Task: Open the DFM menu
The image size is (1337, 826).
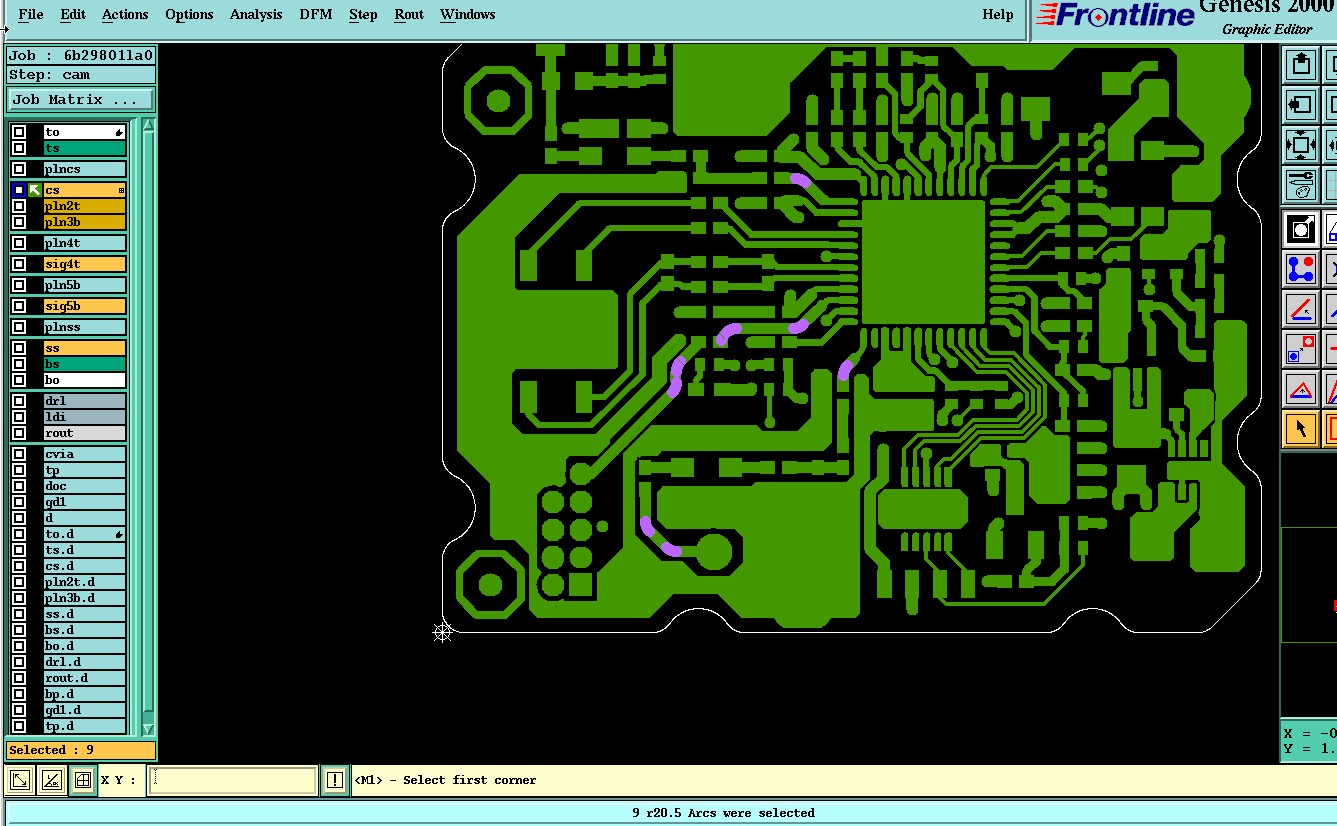Action: pos(317,14)
